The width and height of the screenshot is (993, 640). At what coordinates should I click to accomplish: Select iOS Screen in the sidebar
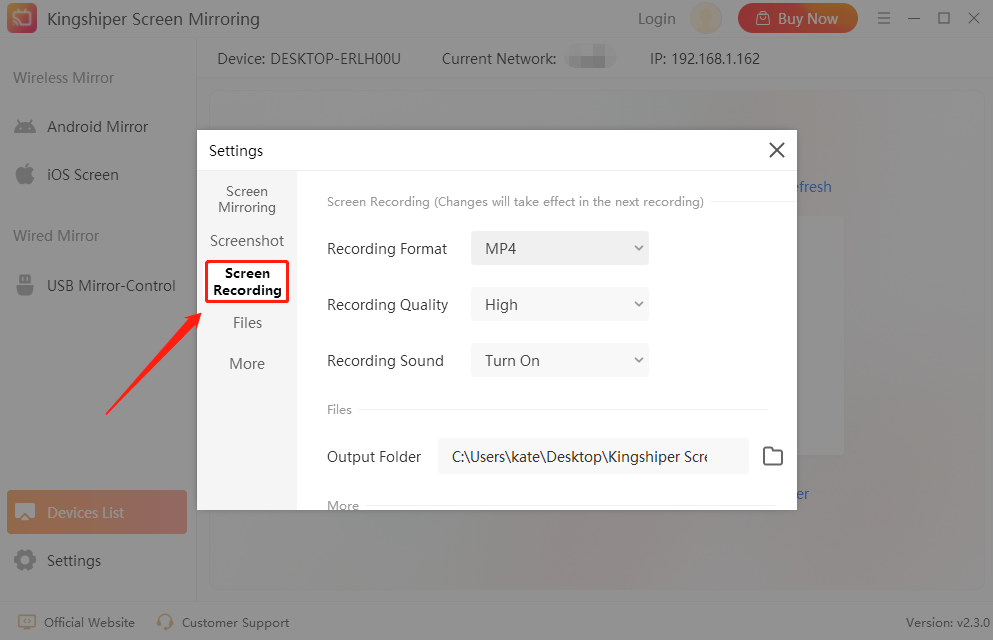pyautogui.click(x=97, y=174)
